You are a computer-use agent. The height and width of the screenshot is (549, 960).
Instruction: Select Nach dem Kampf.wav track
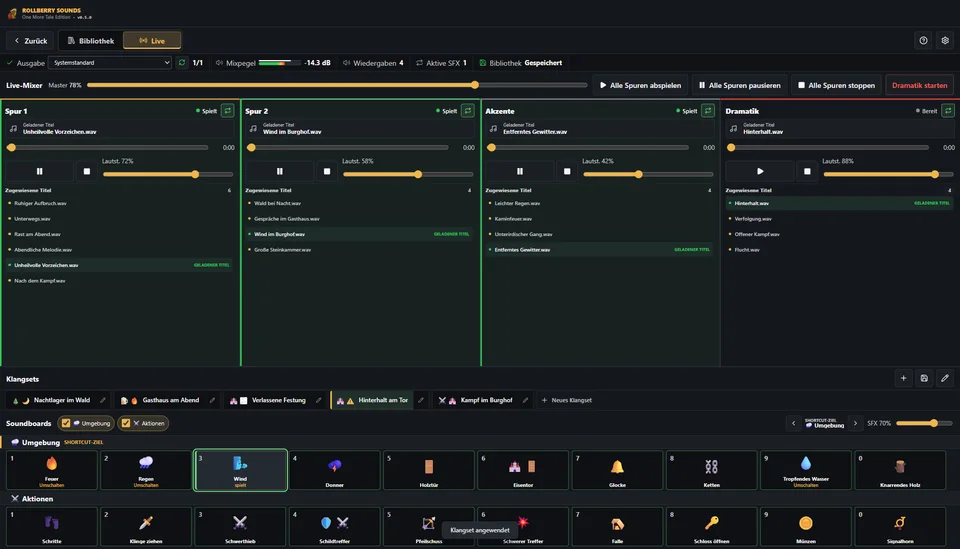[119, 281]
